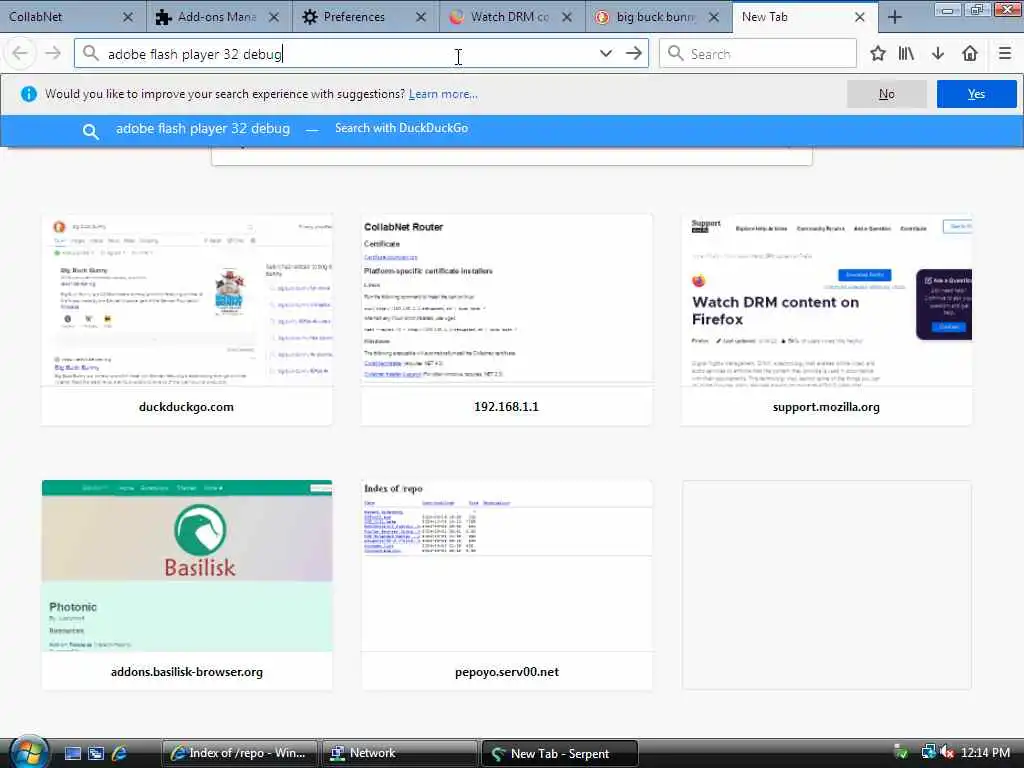Launch Internet Explorer from quick launch
Screen dimensions: 1024x768
click(119, 754)
